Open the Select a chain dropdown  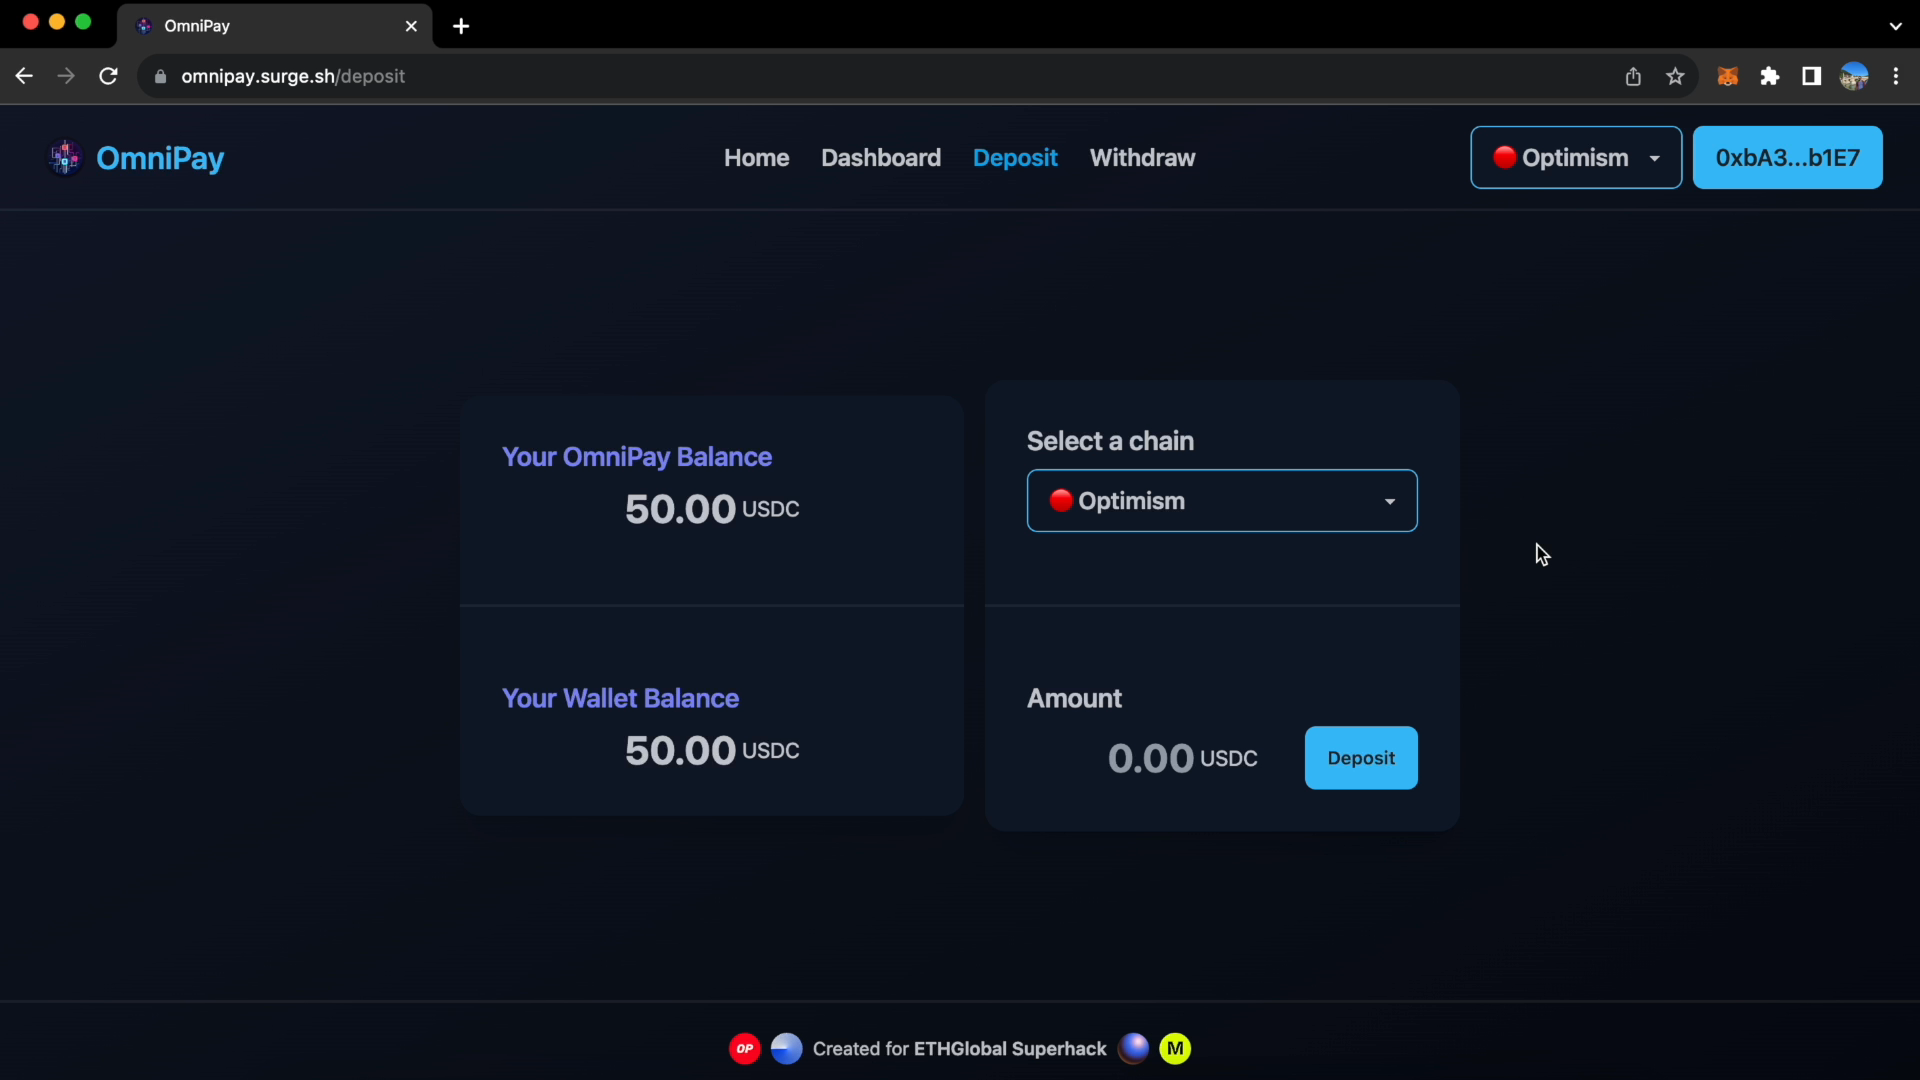tap(1222, 501)
